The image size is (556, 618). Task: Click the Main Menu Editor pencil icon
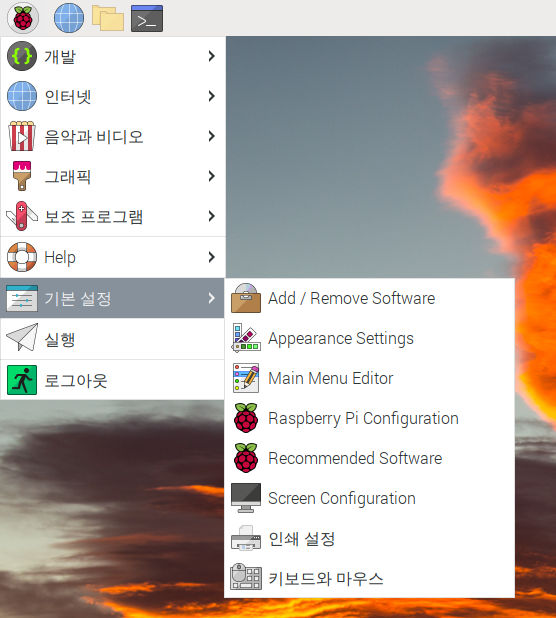coord(246,378)
